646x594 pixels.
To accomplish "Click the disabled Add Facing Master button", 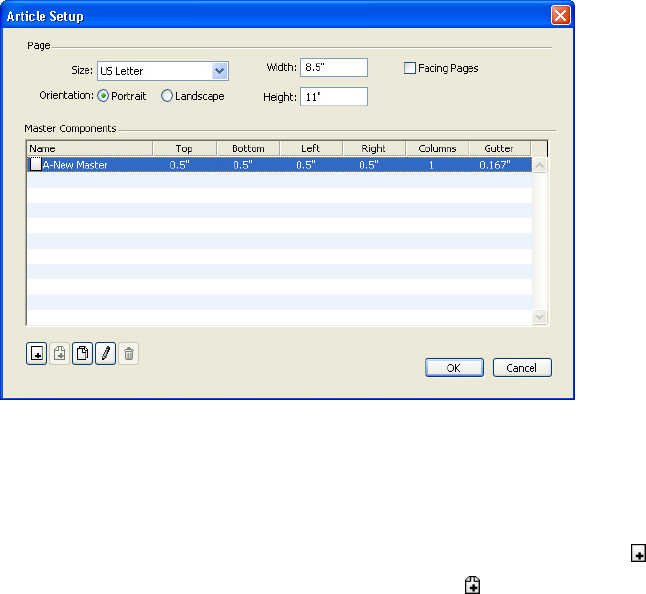I will coord(59,353).
